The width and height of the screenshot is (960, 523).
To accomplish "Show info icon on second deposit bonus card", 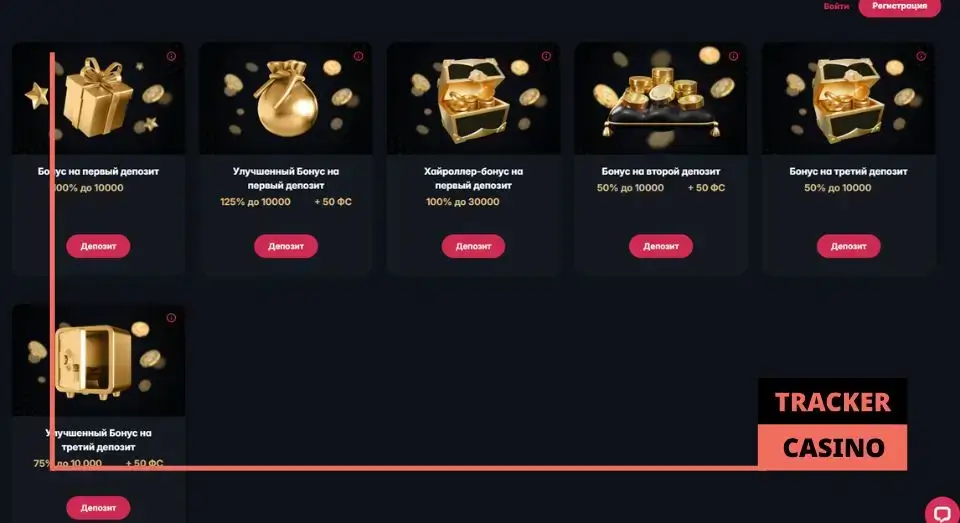I will [x=733, y=56].
